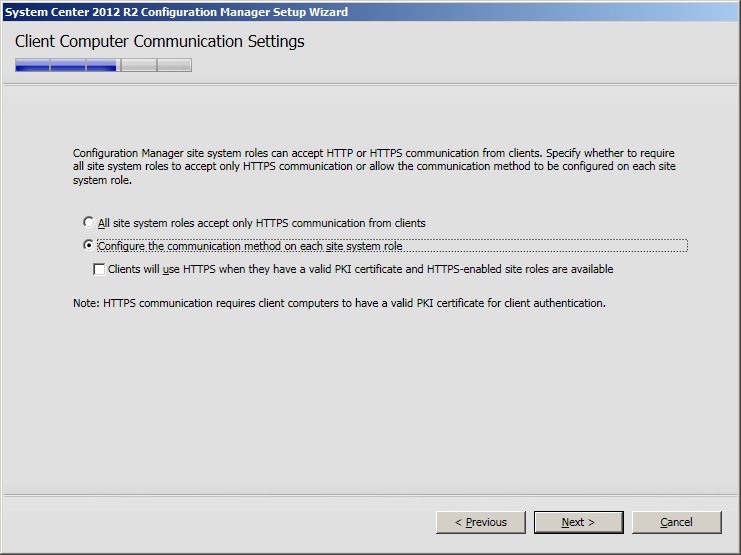Screen dimensions: 741x555
Task: Click the first filled progress bar segment
Action: coord(32,66)
